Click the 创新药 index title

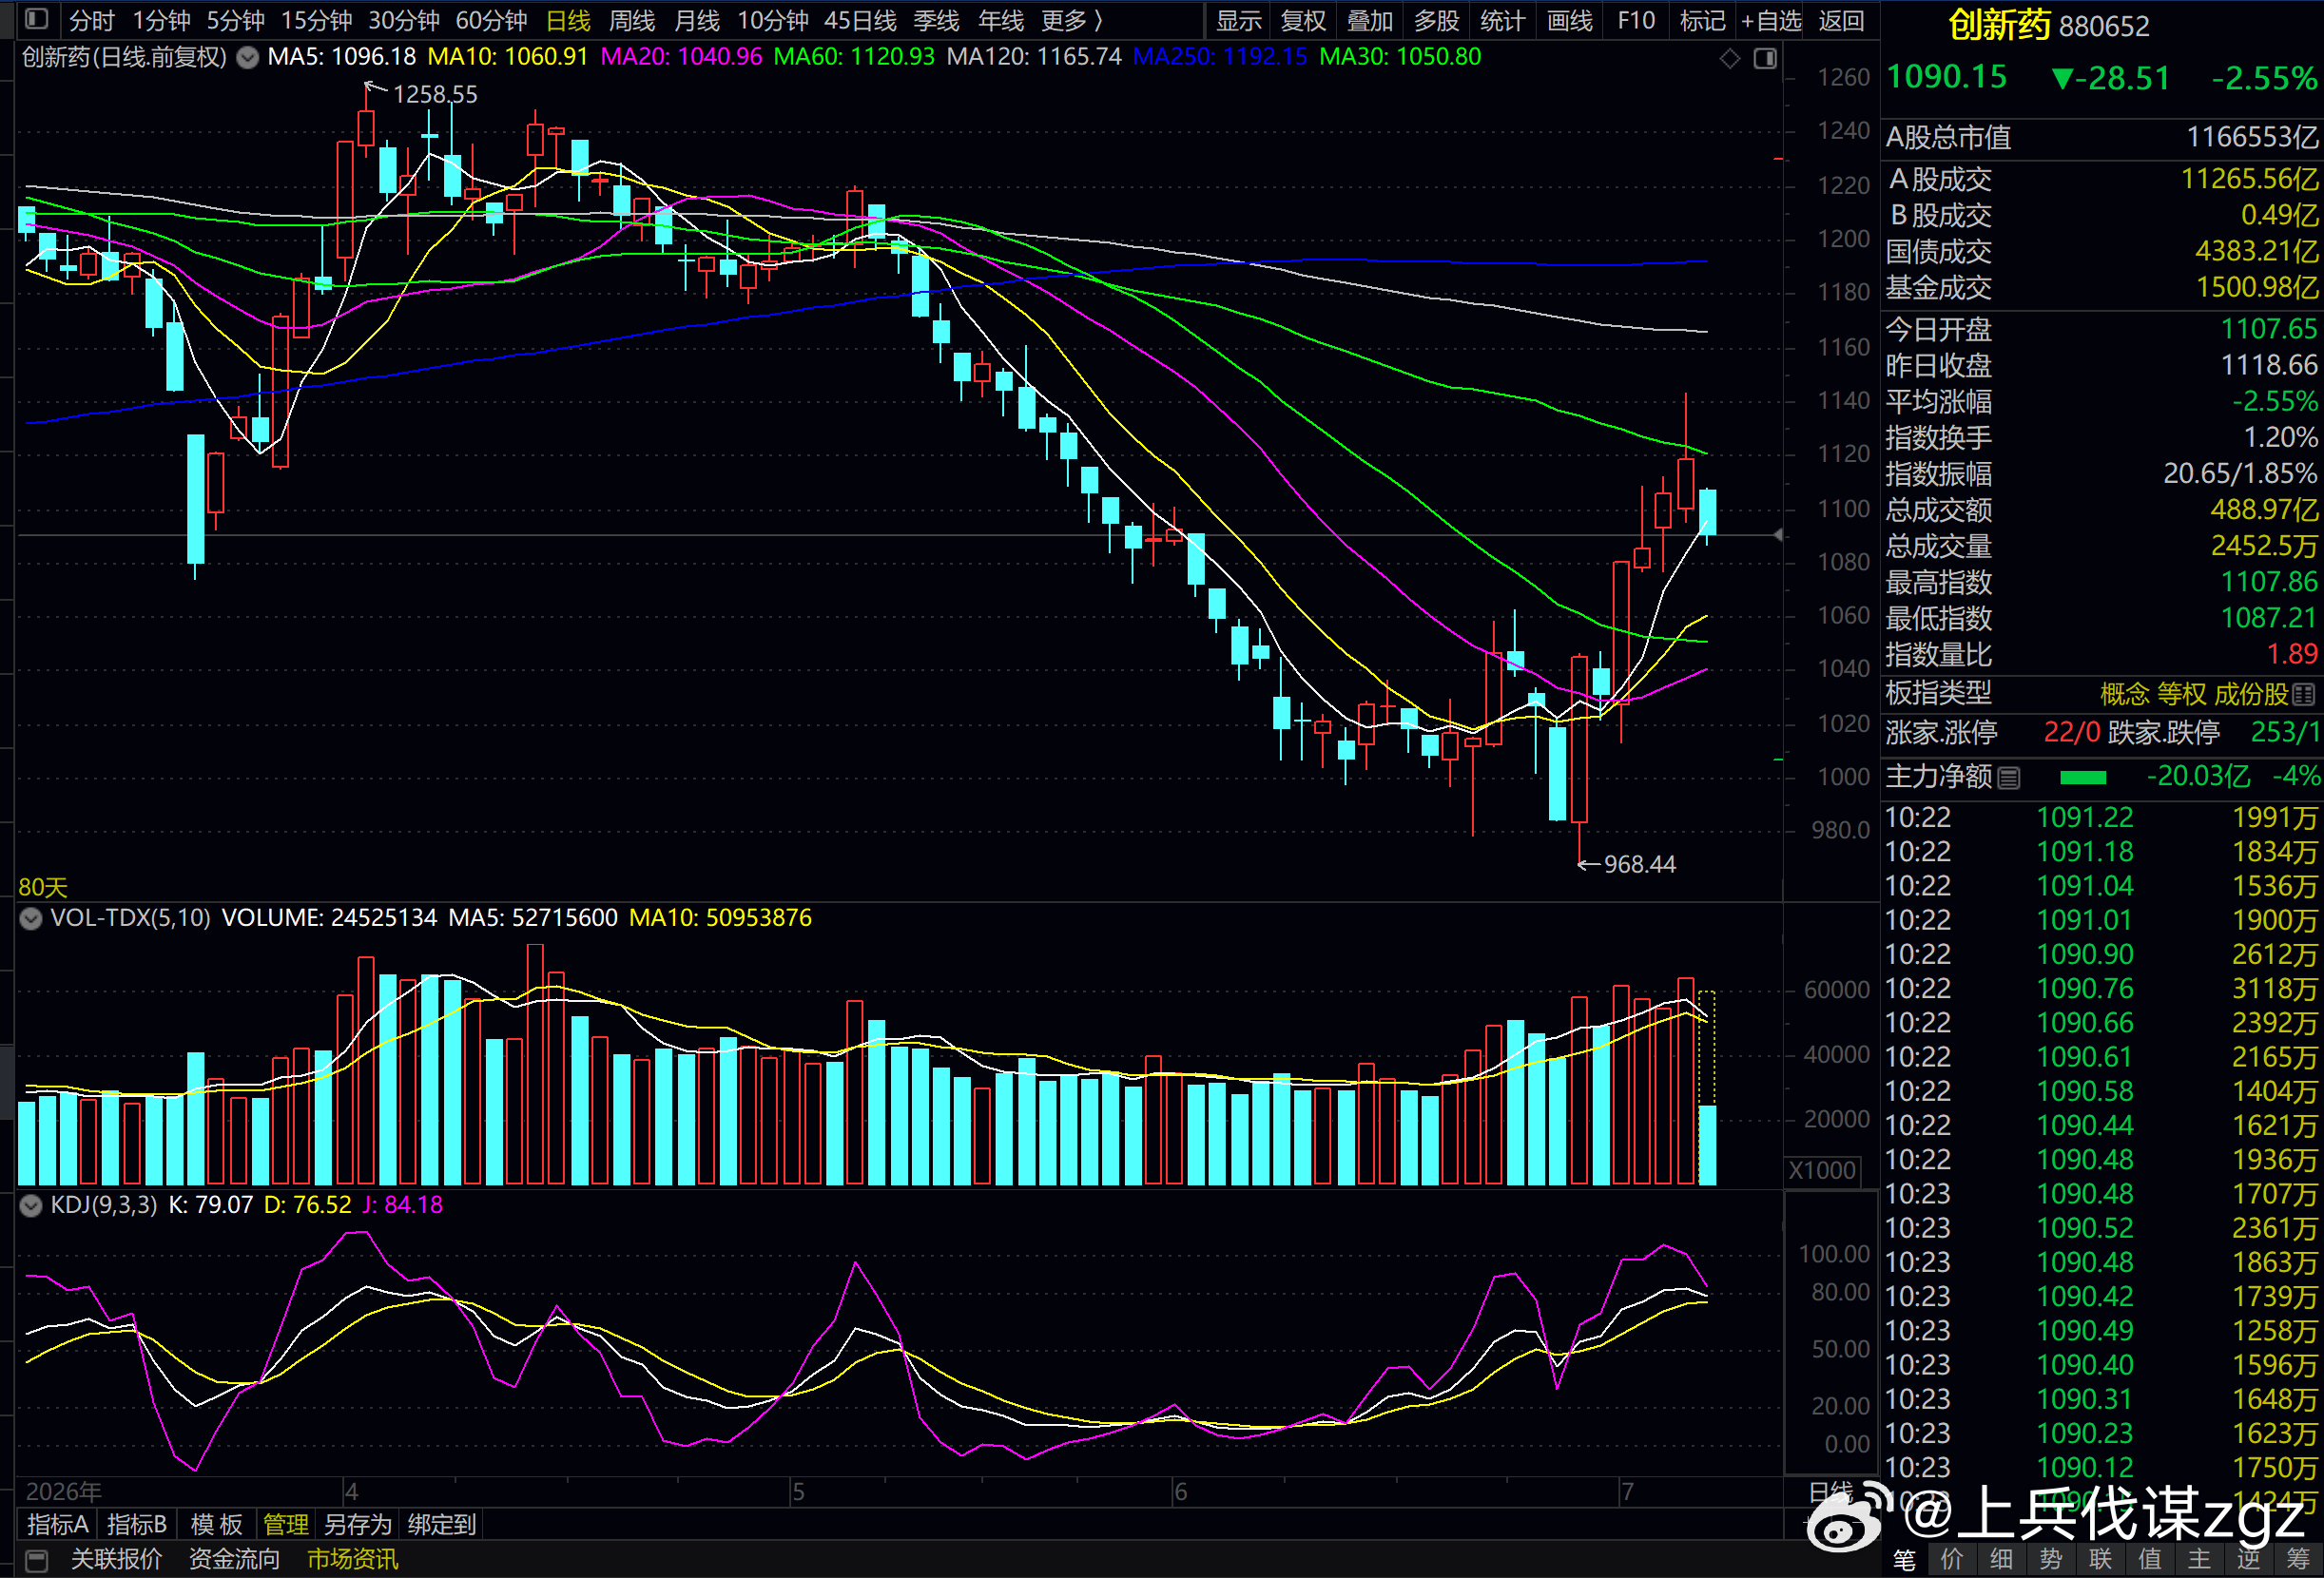(2000, 25)
